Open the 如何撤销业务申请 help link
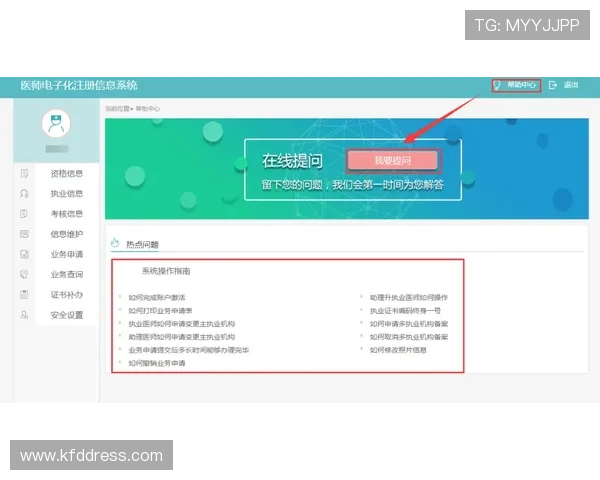The image size is (600, 480). point(157,363)
